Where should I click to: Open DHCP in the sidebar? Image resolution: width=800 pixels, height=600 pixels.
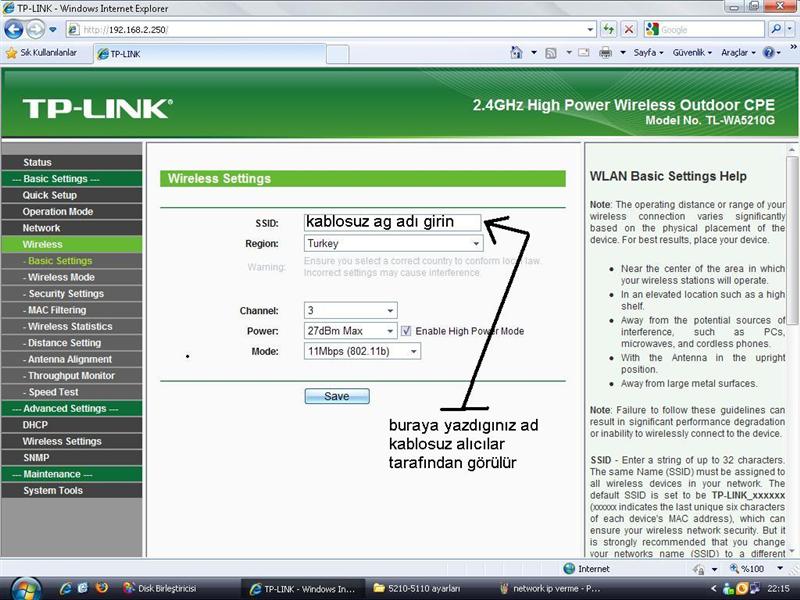tap(72, 424)
